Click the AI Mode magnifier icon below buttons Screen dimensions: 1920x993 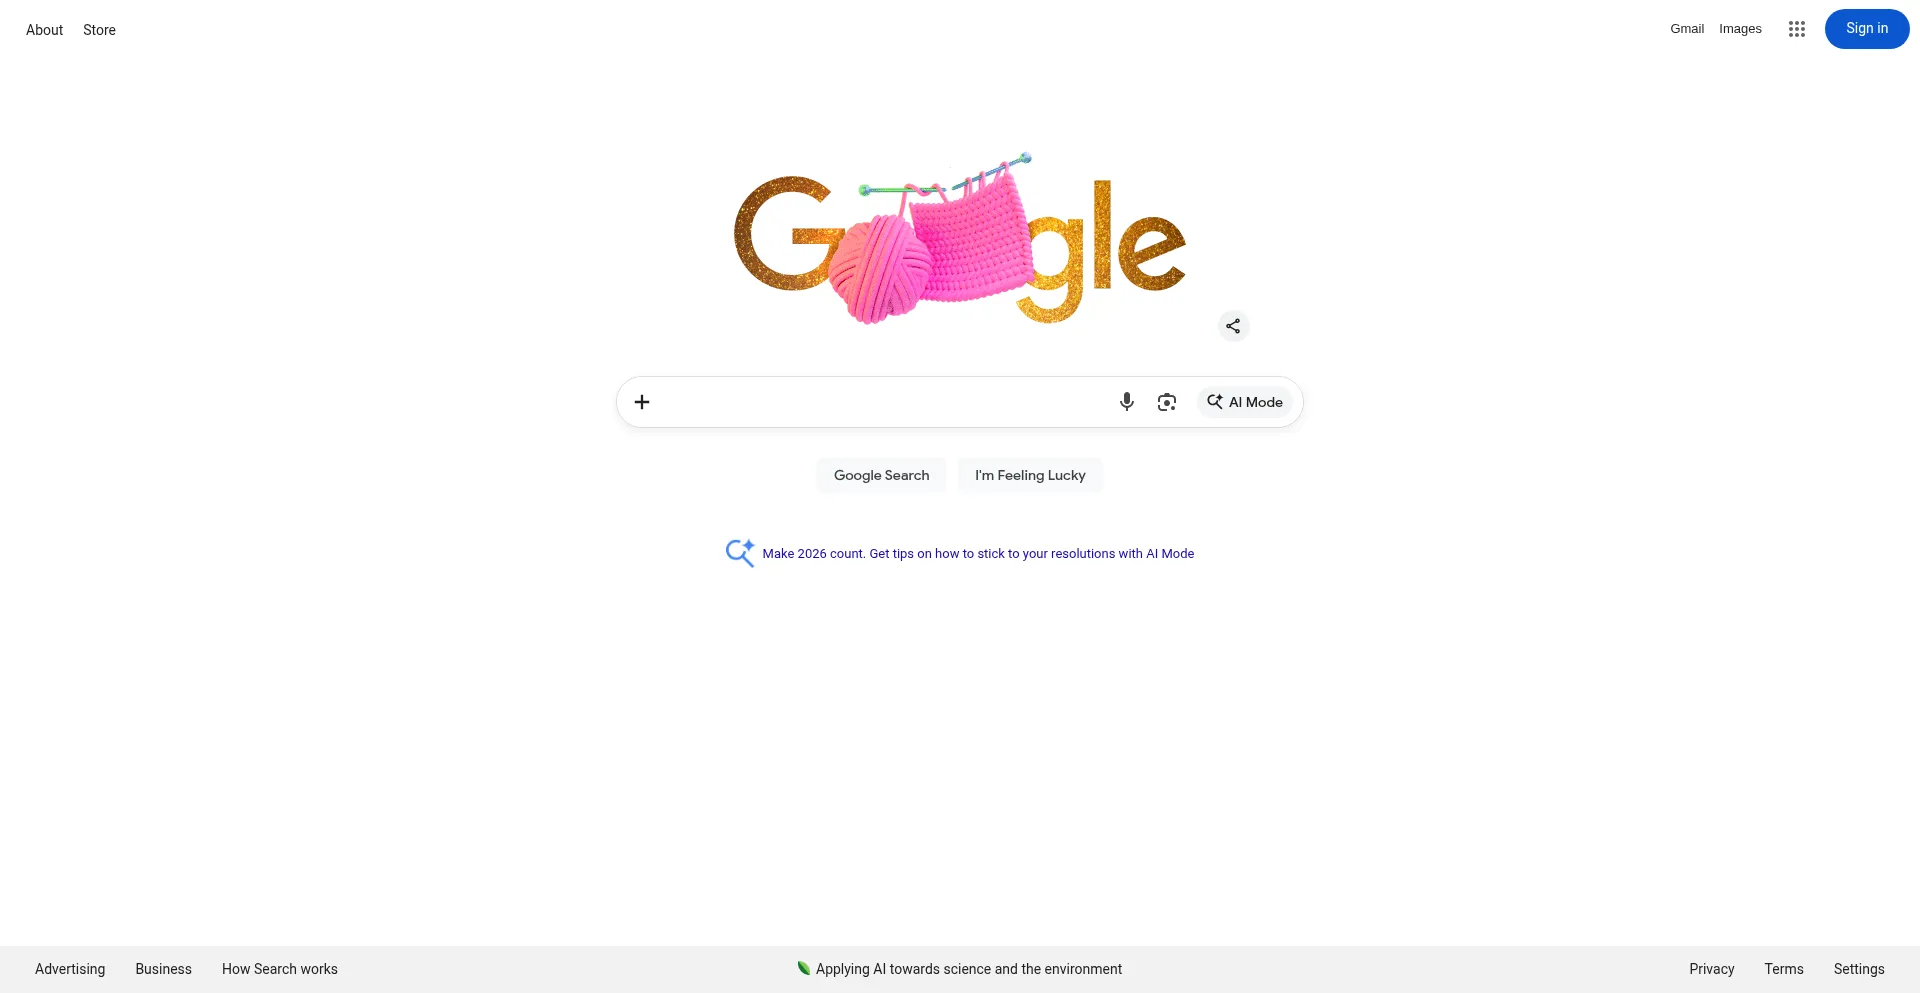(x=740, y=553)
